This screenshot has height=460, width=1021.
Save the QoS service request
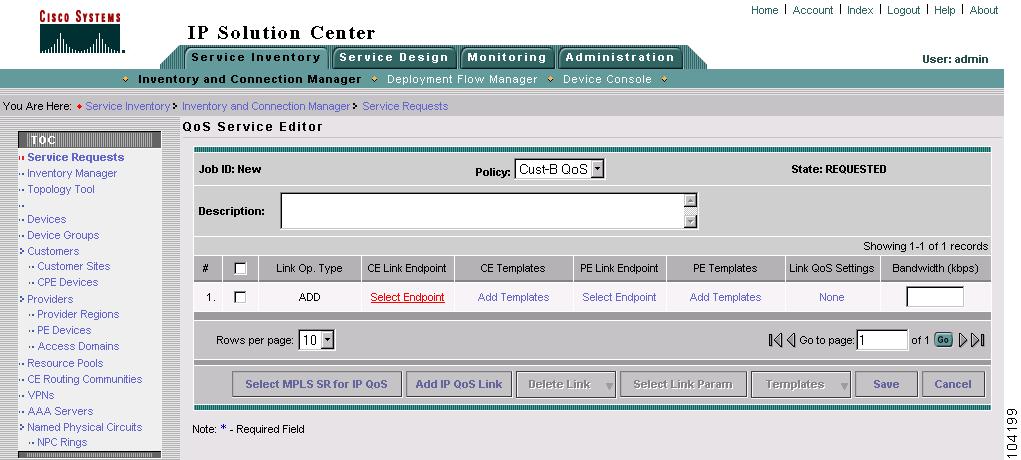[886, 384]
